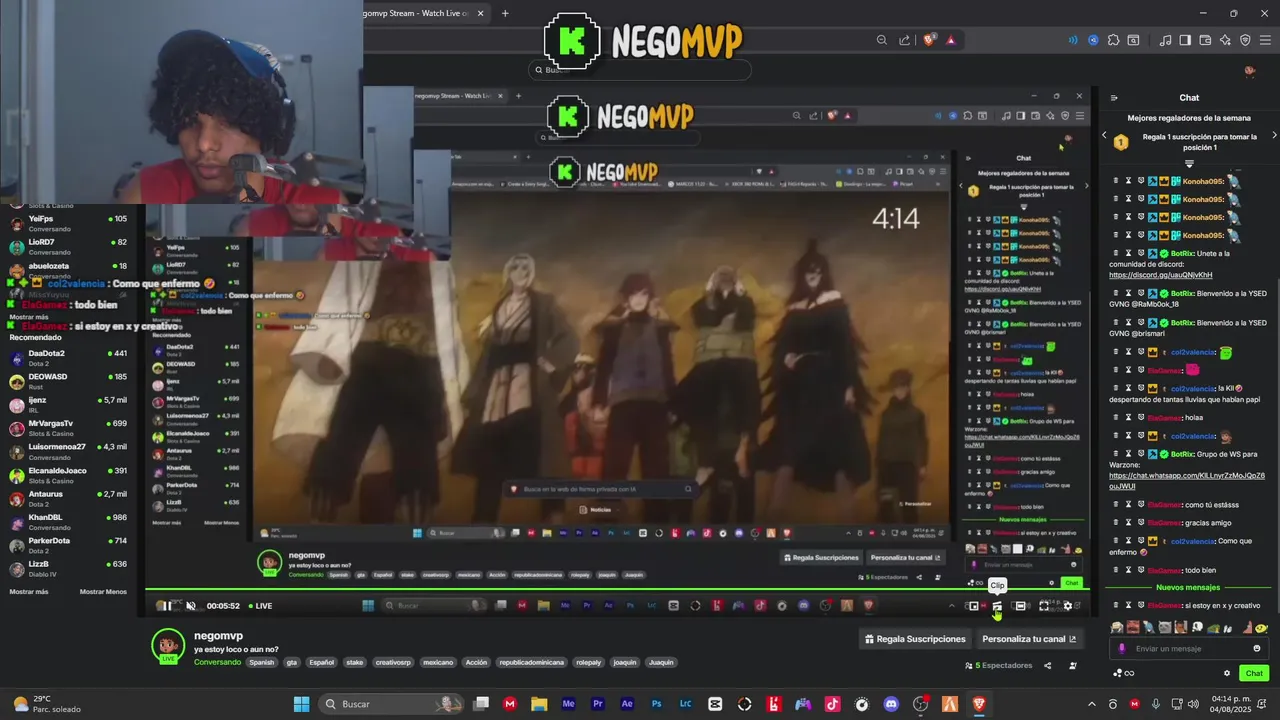Click the purple microphone icon in chat input

[1122, 648]
